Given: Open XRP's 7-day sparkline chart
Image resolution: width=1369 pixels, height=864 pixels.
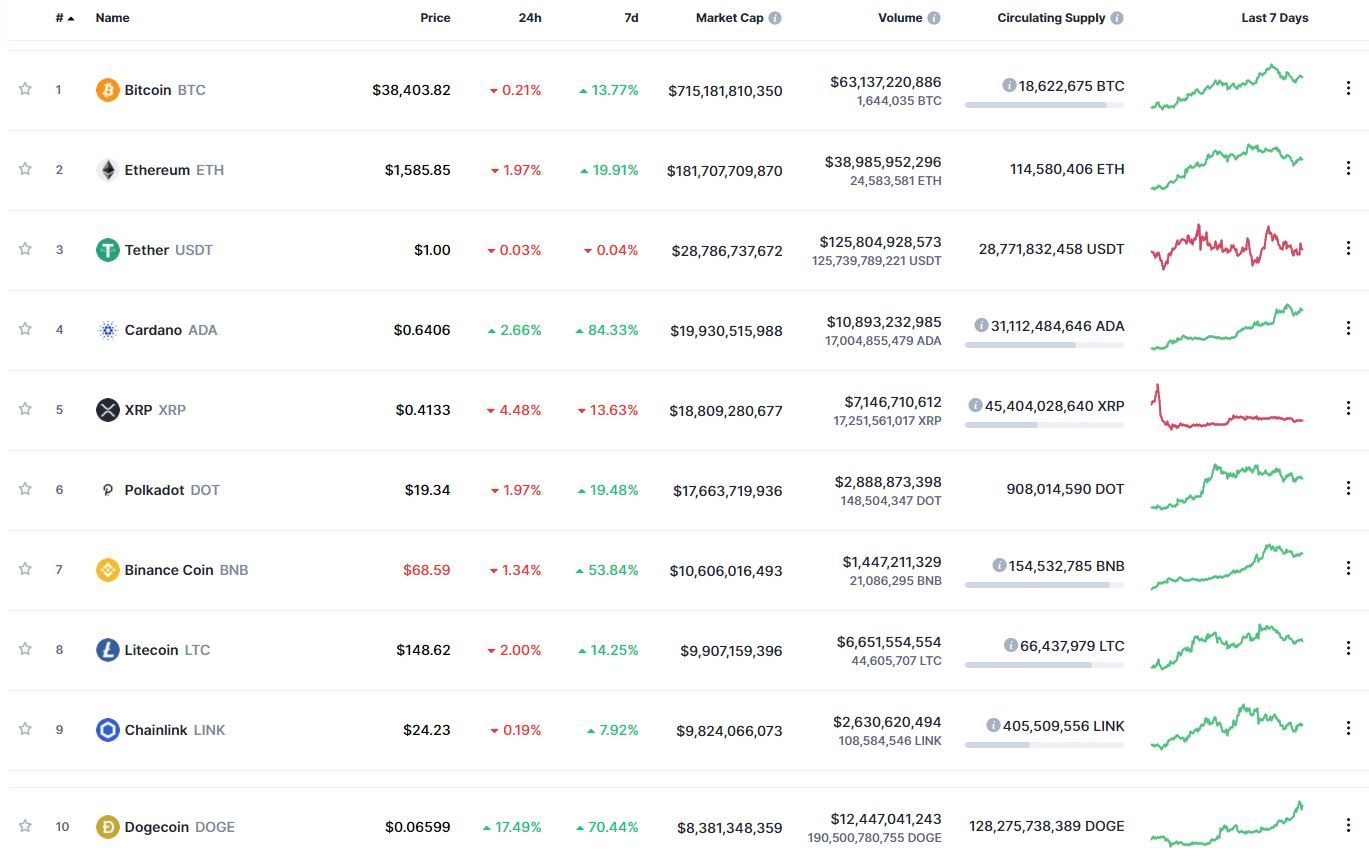Looking at the screenshot, I should (1227, 407).
